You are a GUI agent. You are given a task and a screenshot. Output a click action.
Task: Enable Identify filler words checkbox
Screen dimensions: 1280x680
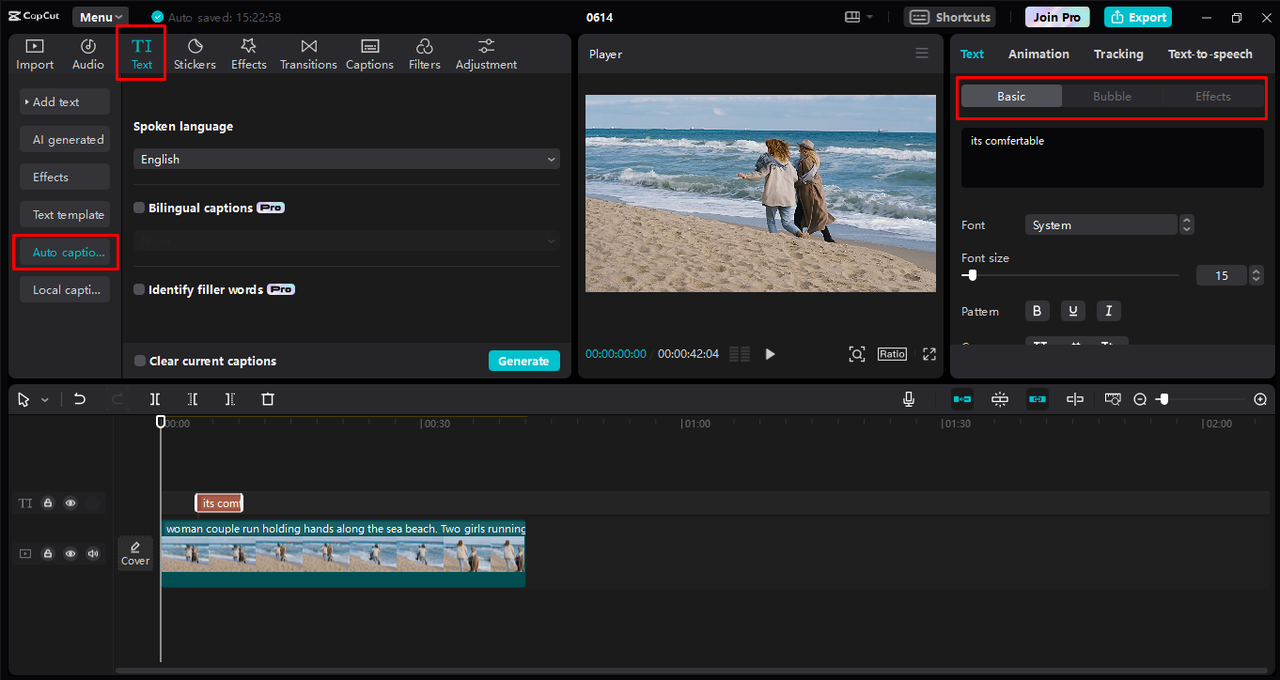click(x=140, y=290)
